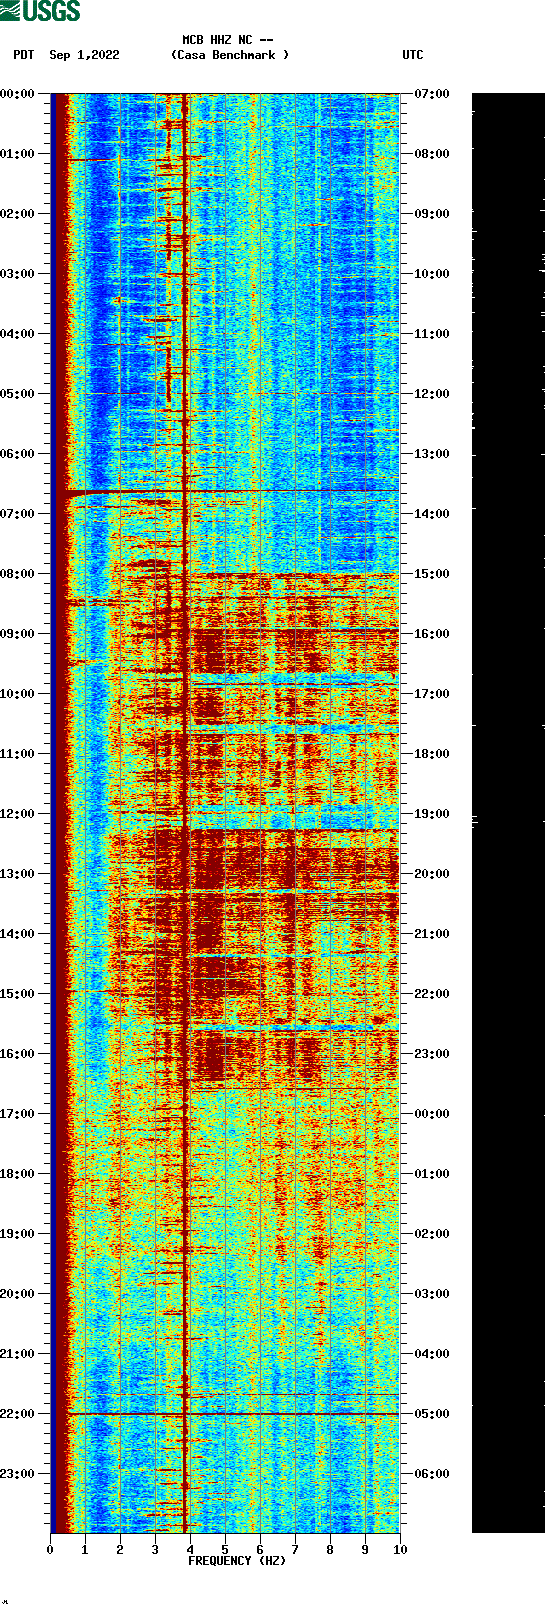Click the 08:00 UTC time label

point(432,154)
